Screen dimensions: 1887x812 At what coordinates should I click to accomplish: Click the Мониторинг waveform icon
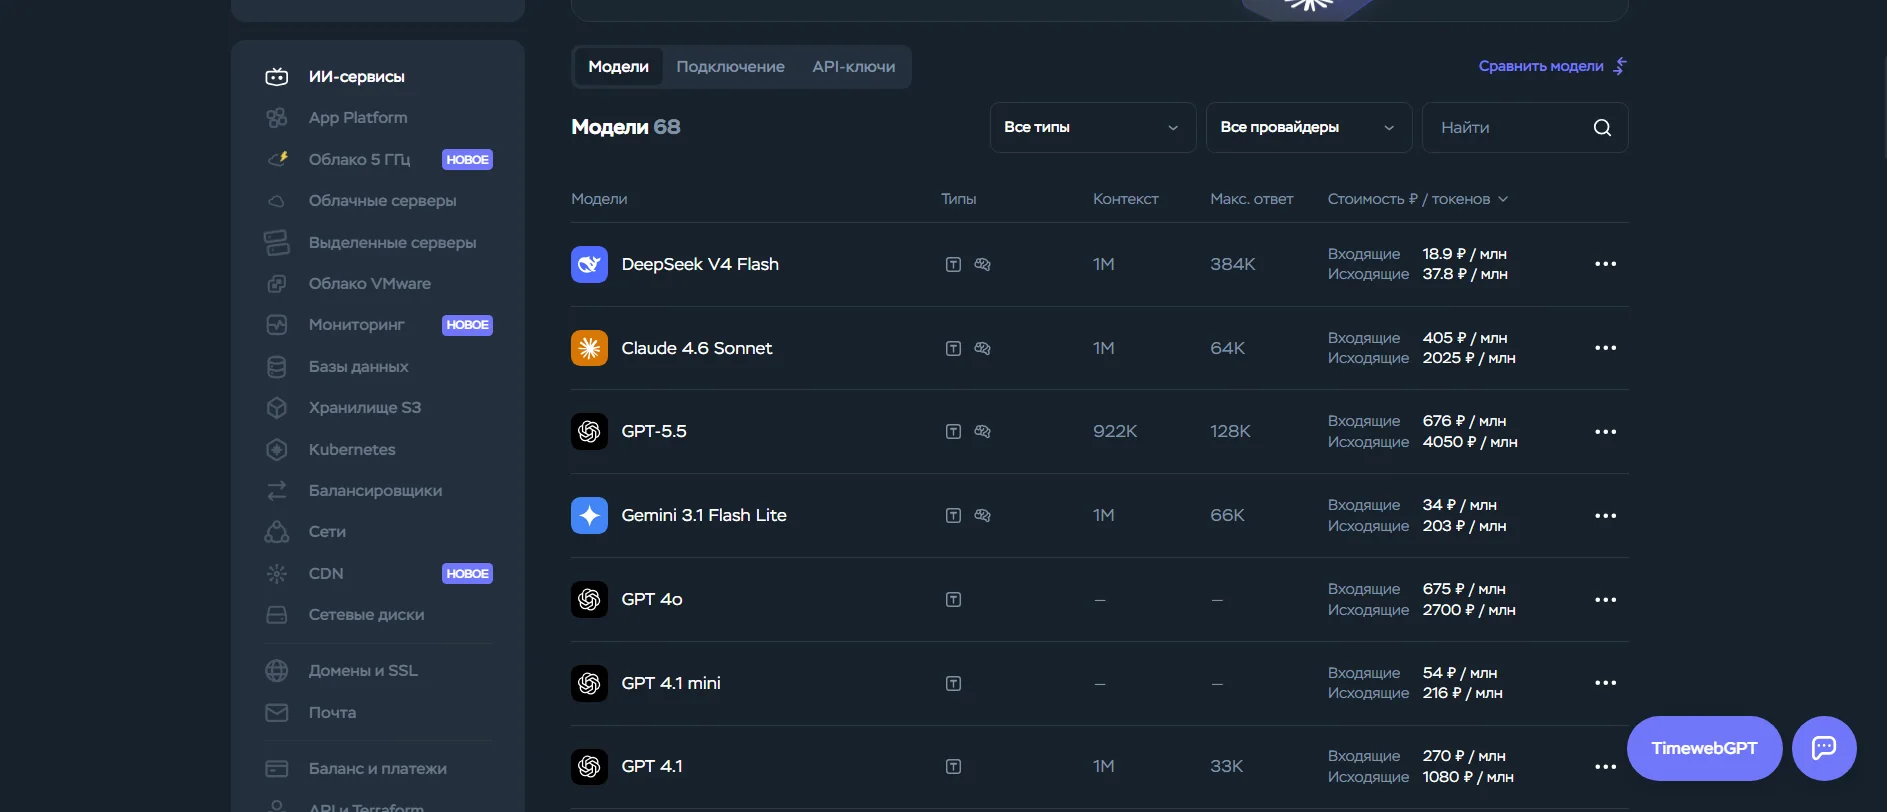click(277, 325)
